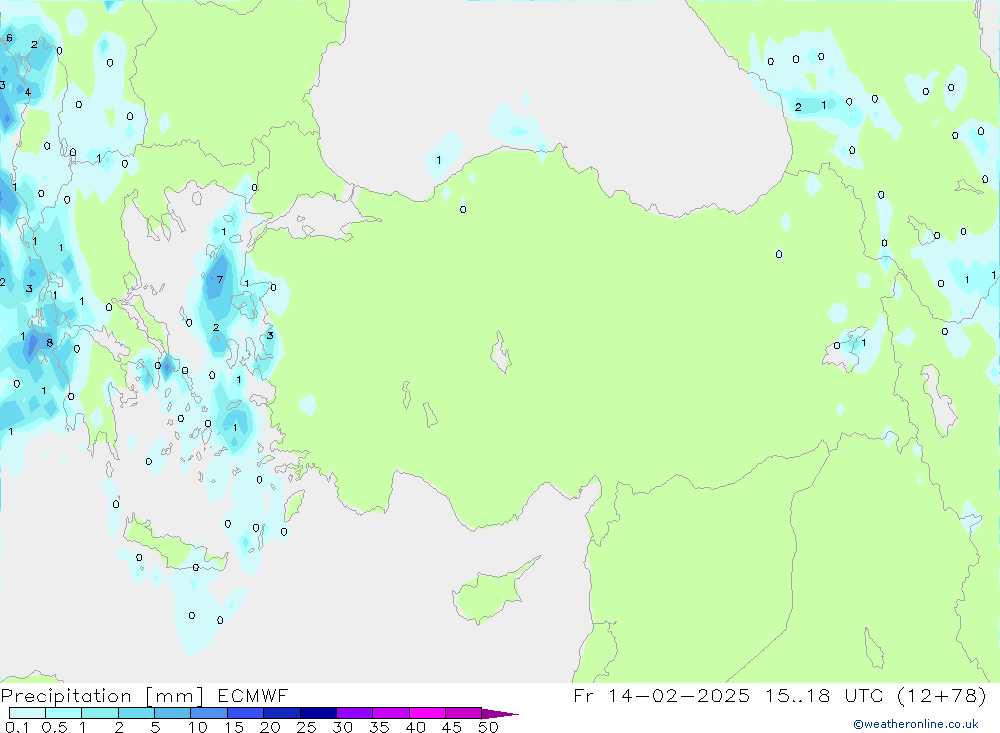Click the precipitation value "8" on the map
This screenshot has width=1000, height=733.
[x=49, y=343]
